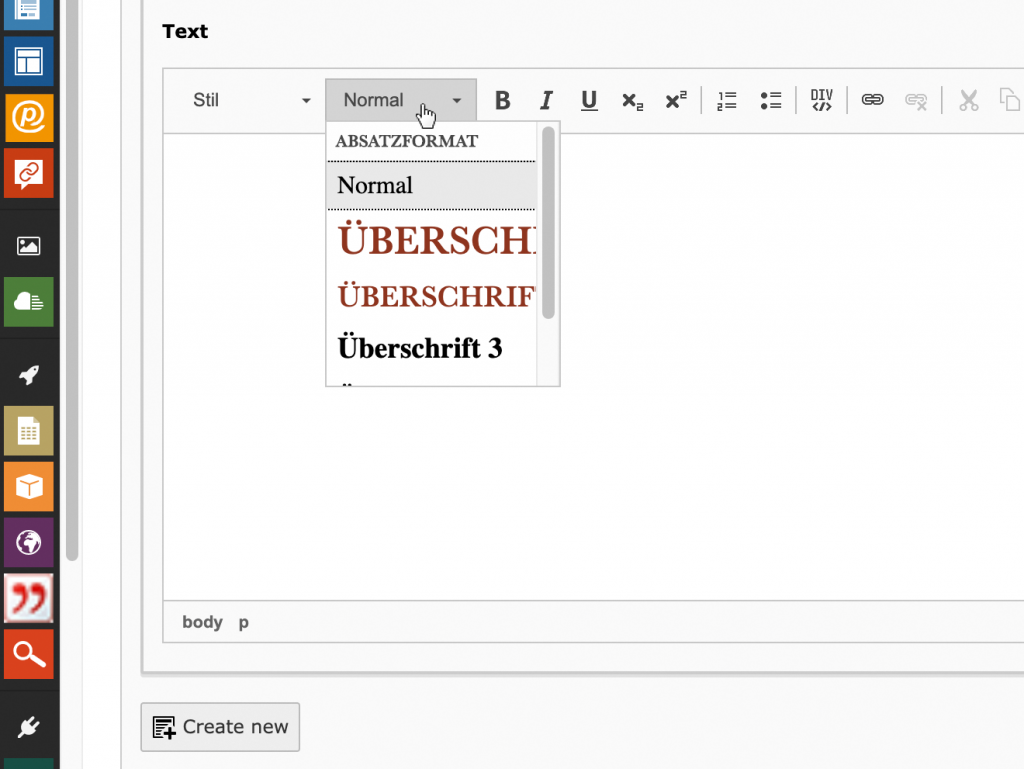Open the blue layout module in sidebar
This screenshot has width=1024, height=769.
click(x=29, y=61)
